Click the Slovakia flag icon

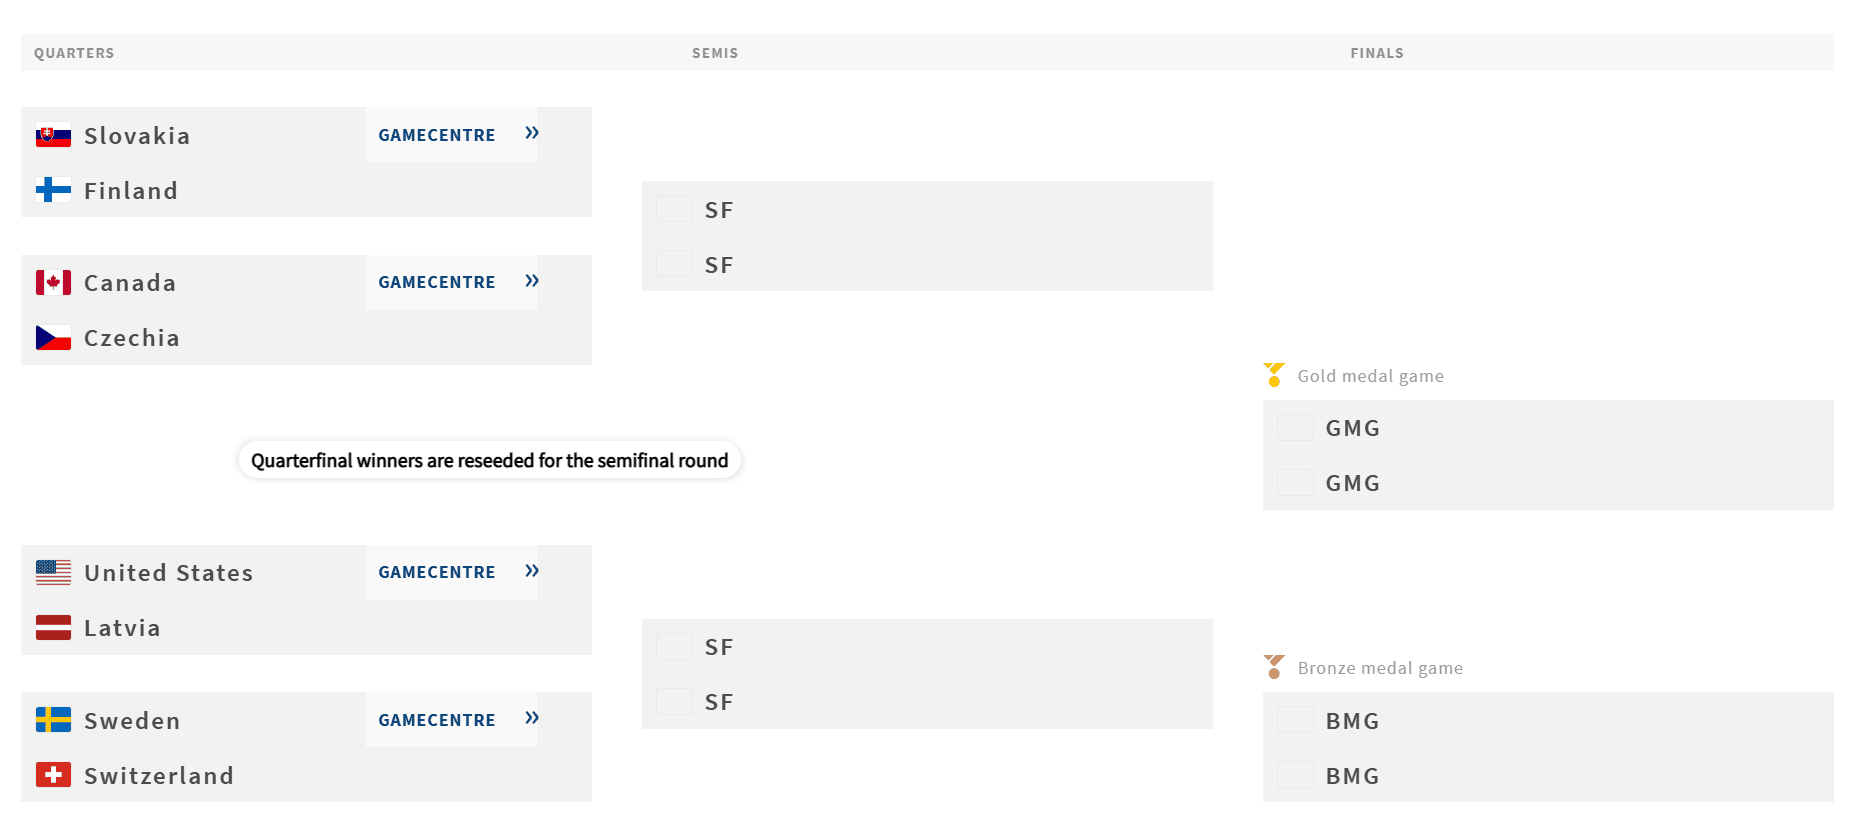pyautogui.click(x=53, y=135)
